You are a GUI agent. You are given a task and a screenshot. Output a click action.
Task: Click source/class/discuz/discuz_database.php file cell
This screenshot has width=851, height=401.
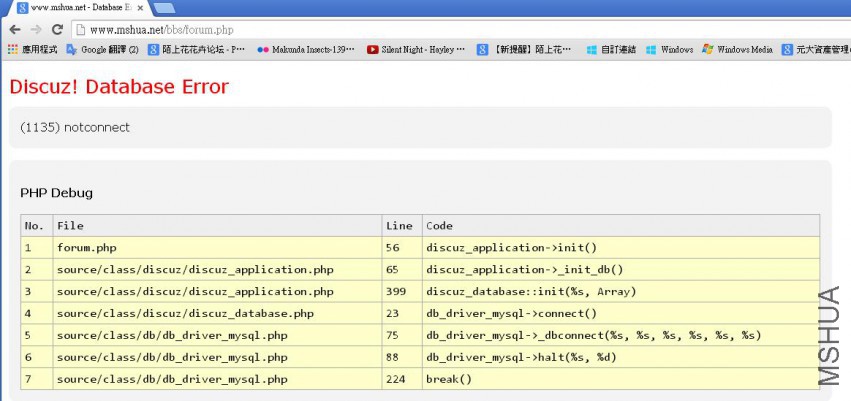pos(218,314)
